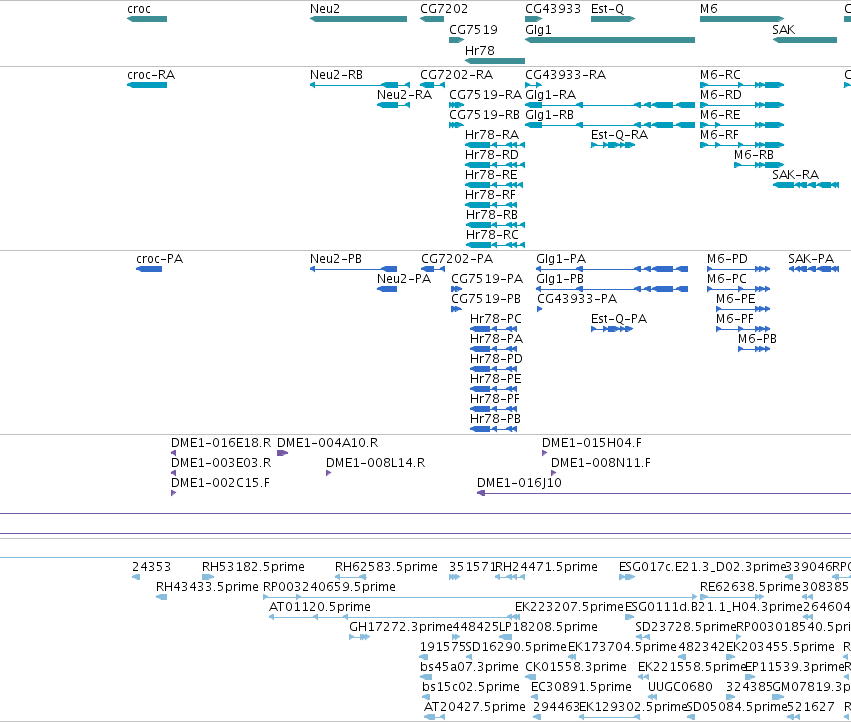Select the croc-RA transcript label
Viewport: 851px width, 722px height.
(151, 75)
